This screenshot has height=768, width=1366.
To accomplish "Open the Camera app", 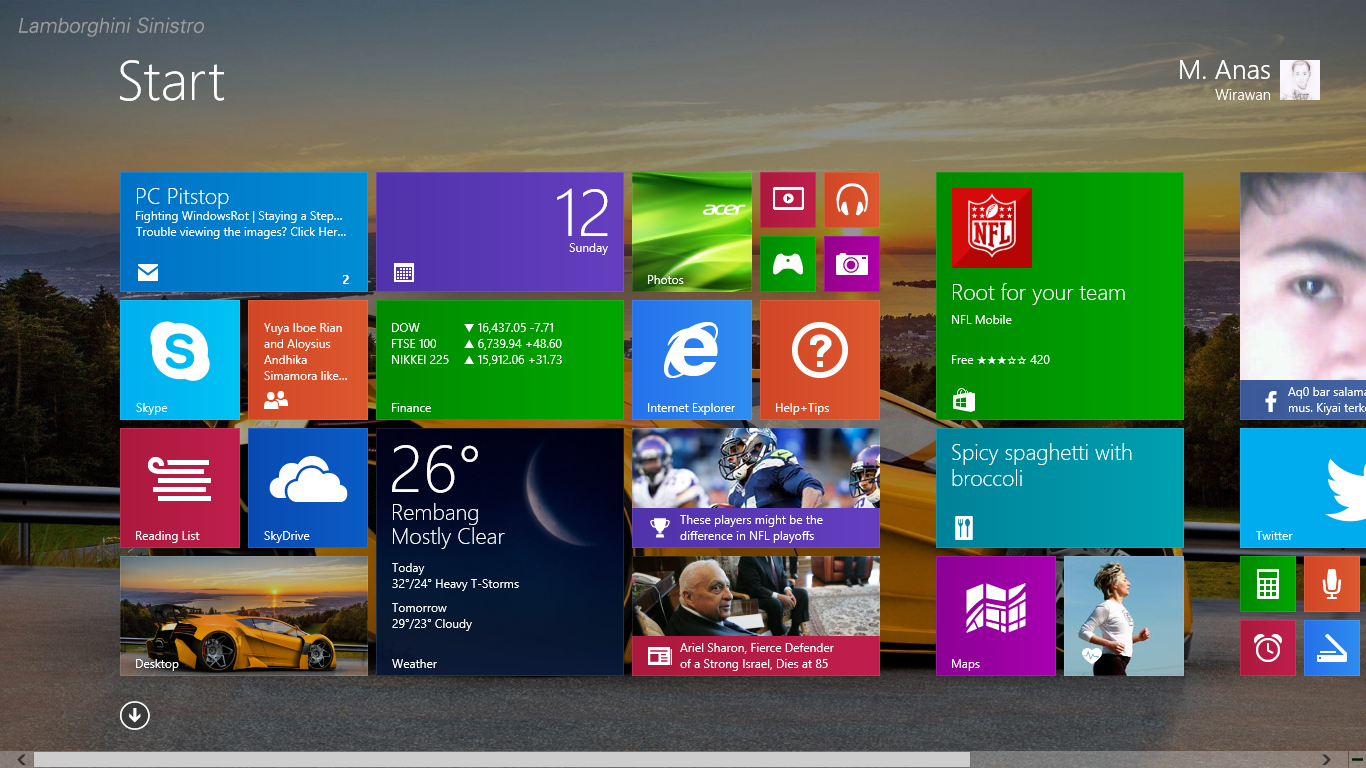I will 851,264.
